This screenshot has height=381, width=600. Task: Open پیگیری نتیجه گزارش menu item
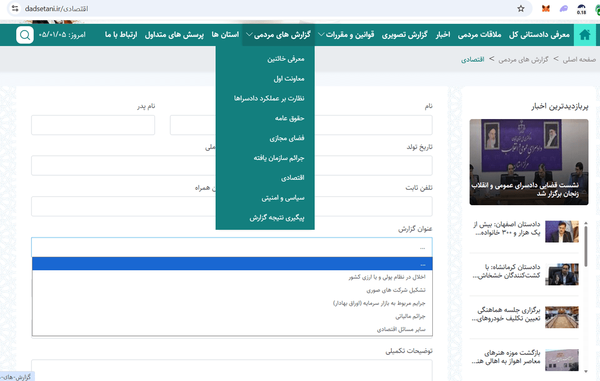tap(277, 218)
